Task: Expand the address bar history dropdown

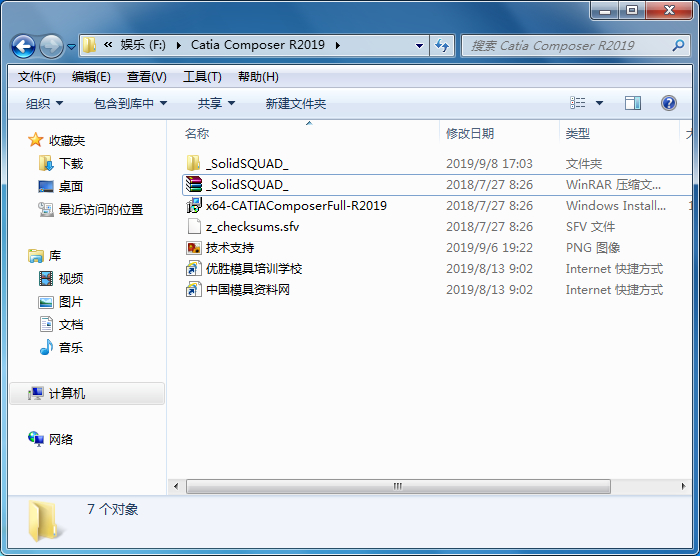Action: coord(419,46)
